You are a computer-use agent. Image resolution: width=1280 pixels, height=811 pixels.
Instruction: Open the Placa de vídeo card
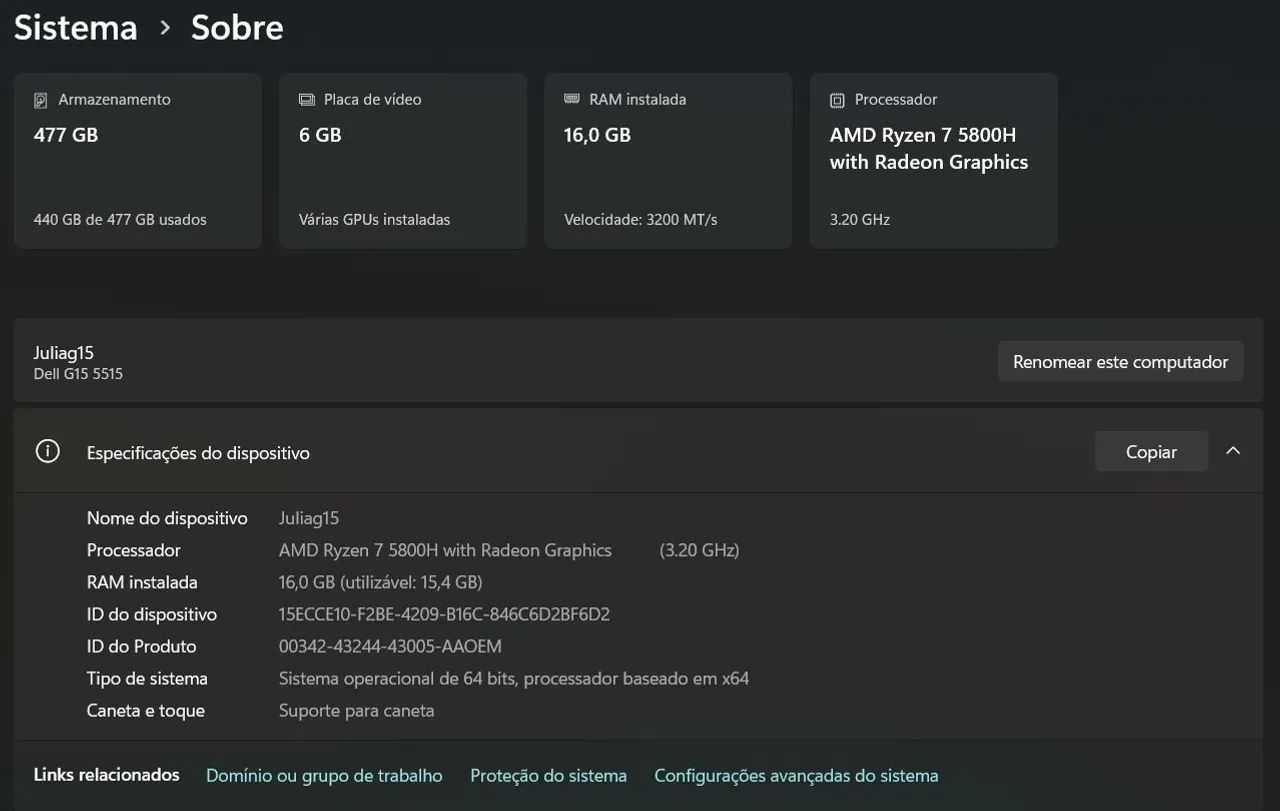click(402, 160)
